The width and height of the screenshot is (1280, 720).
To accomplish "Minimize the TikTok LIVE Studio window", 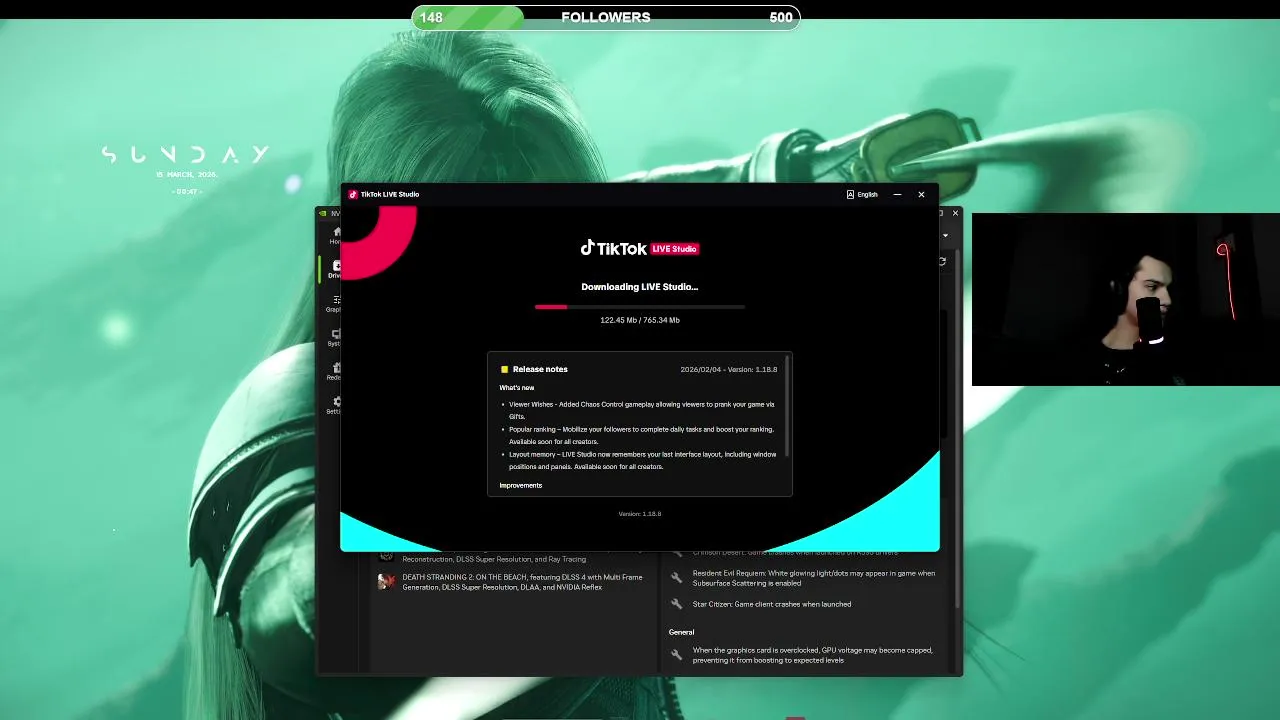I will click(x=897, y=194).
